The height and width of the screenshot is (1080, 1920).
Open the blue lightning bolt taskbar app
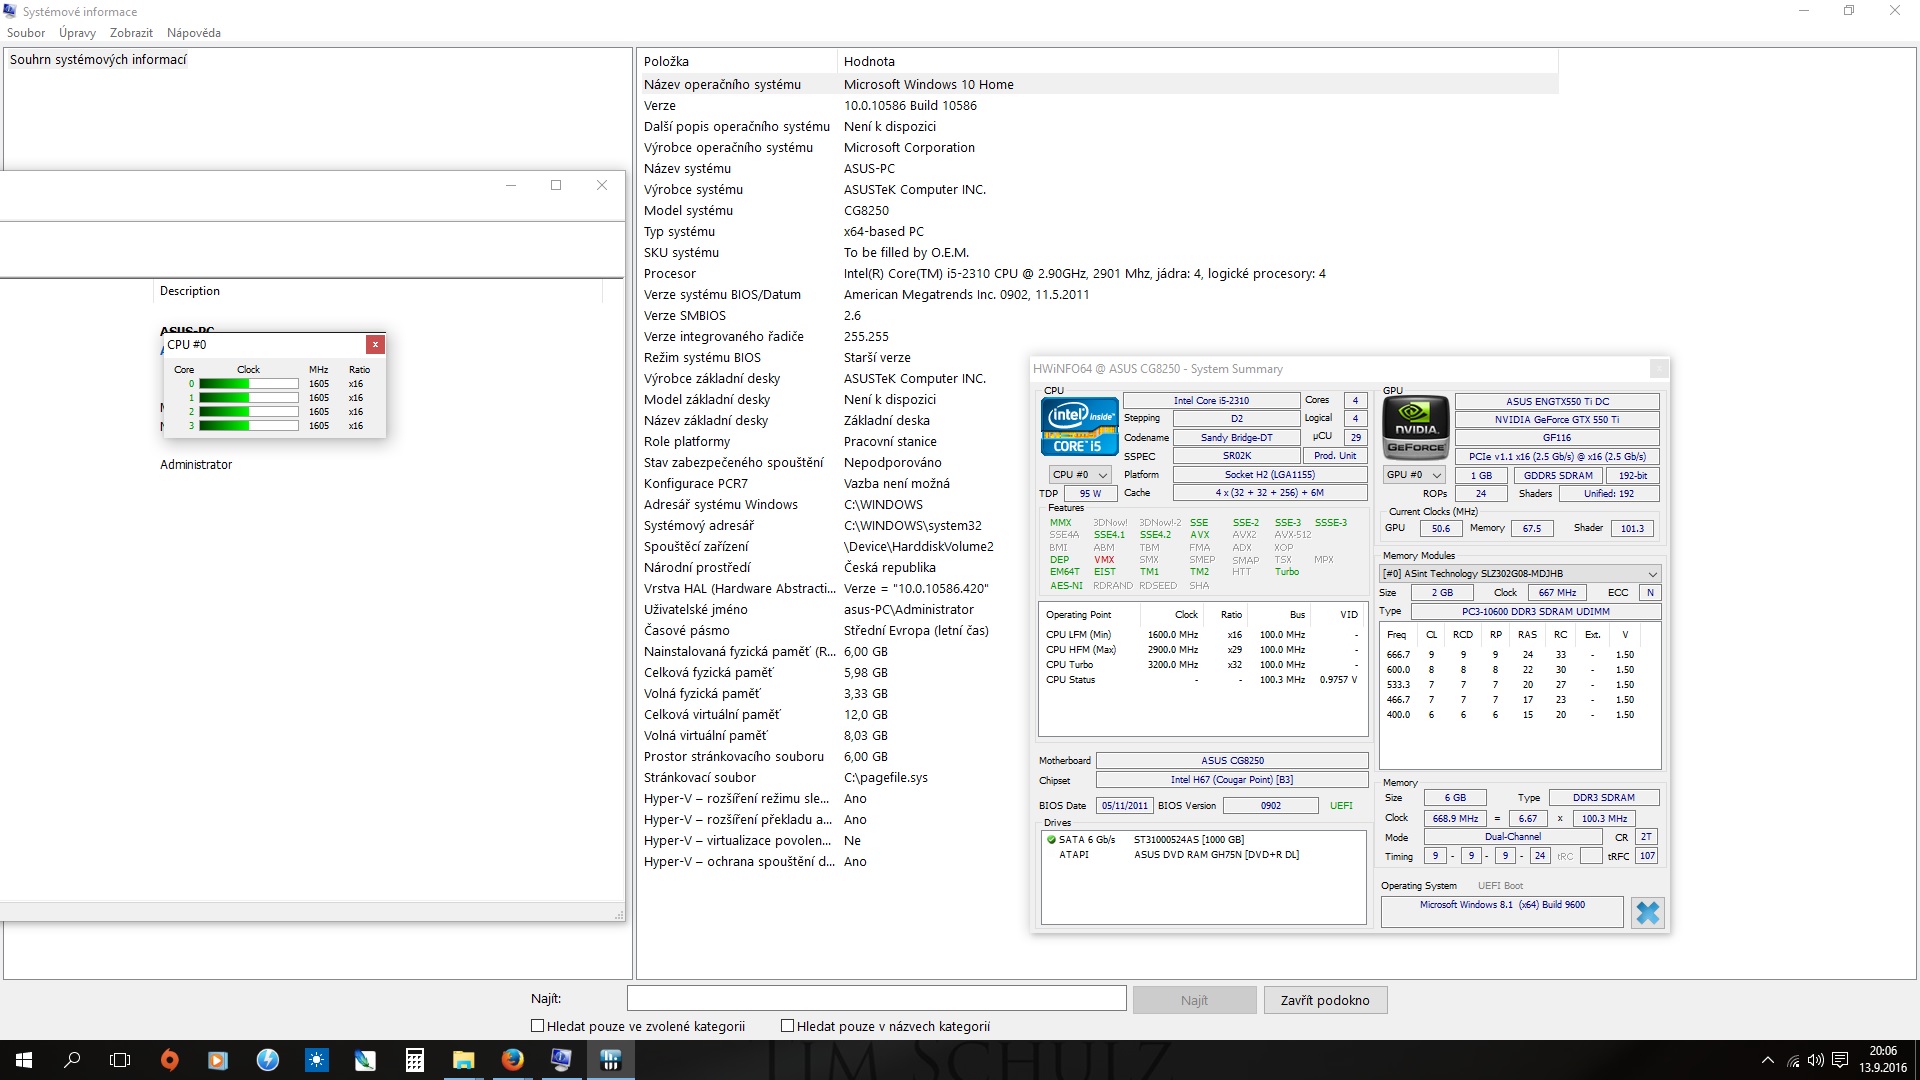(x=267, y=1060)
